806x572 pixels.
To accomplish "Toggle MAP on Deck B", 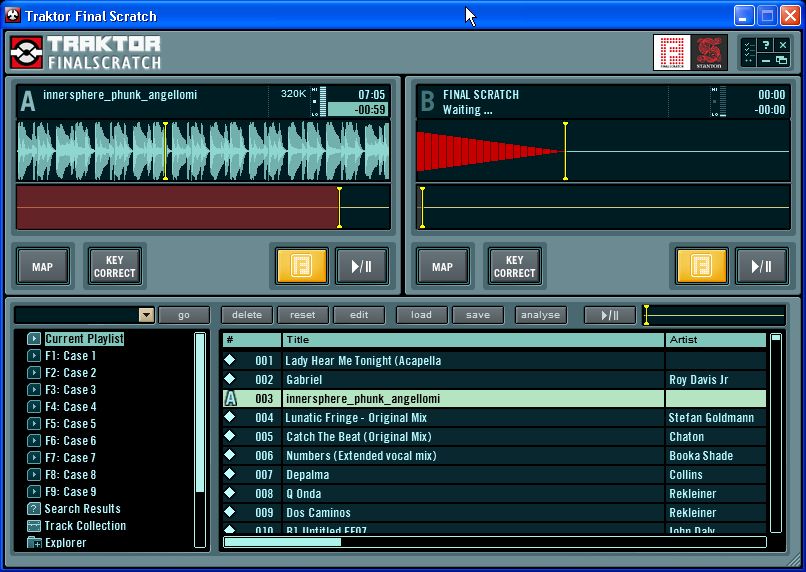I will click(x=443, y=266).
